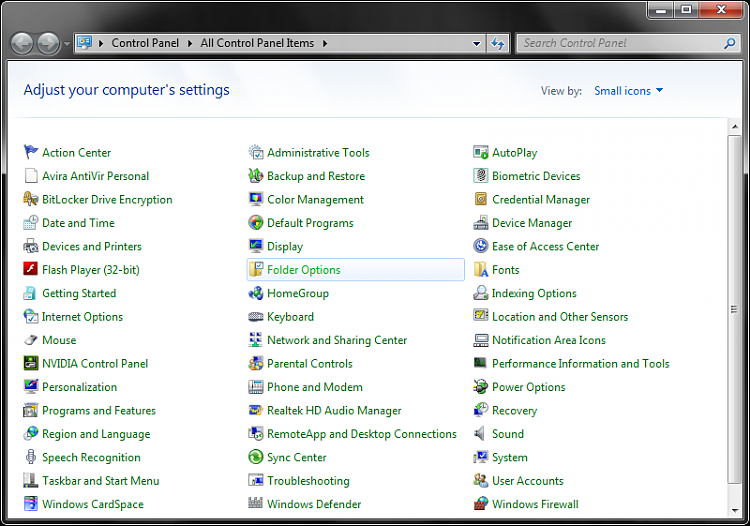Screen dimensions: 750x526
Task: Click the Power Options icon
Action: click(x=481, y=386)
